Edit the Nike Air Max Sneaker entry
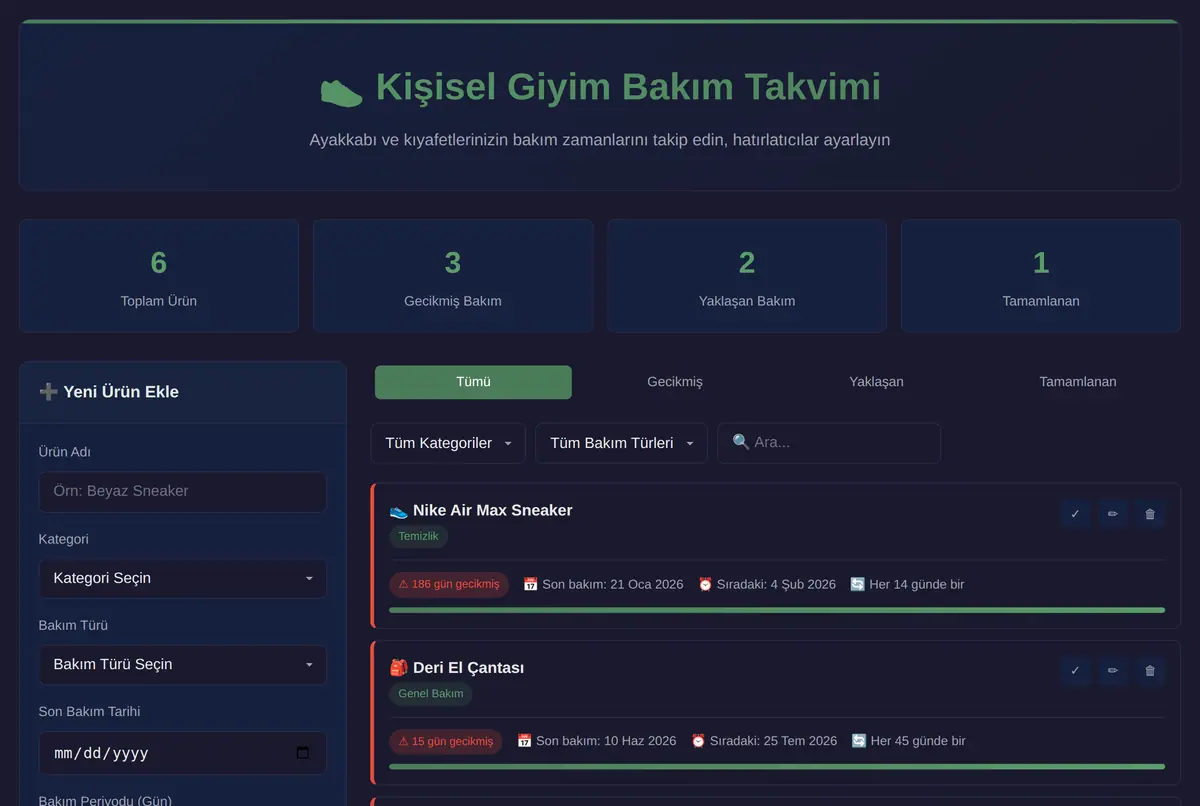Screen dimensions: 1200x806 coord(1112,514)
